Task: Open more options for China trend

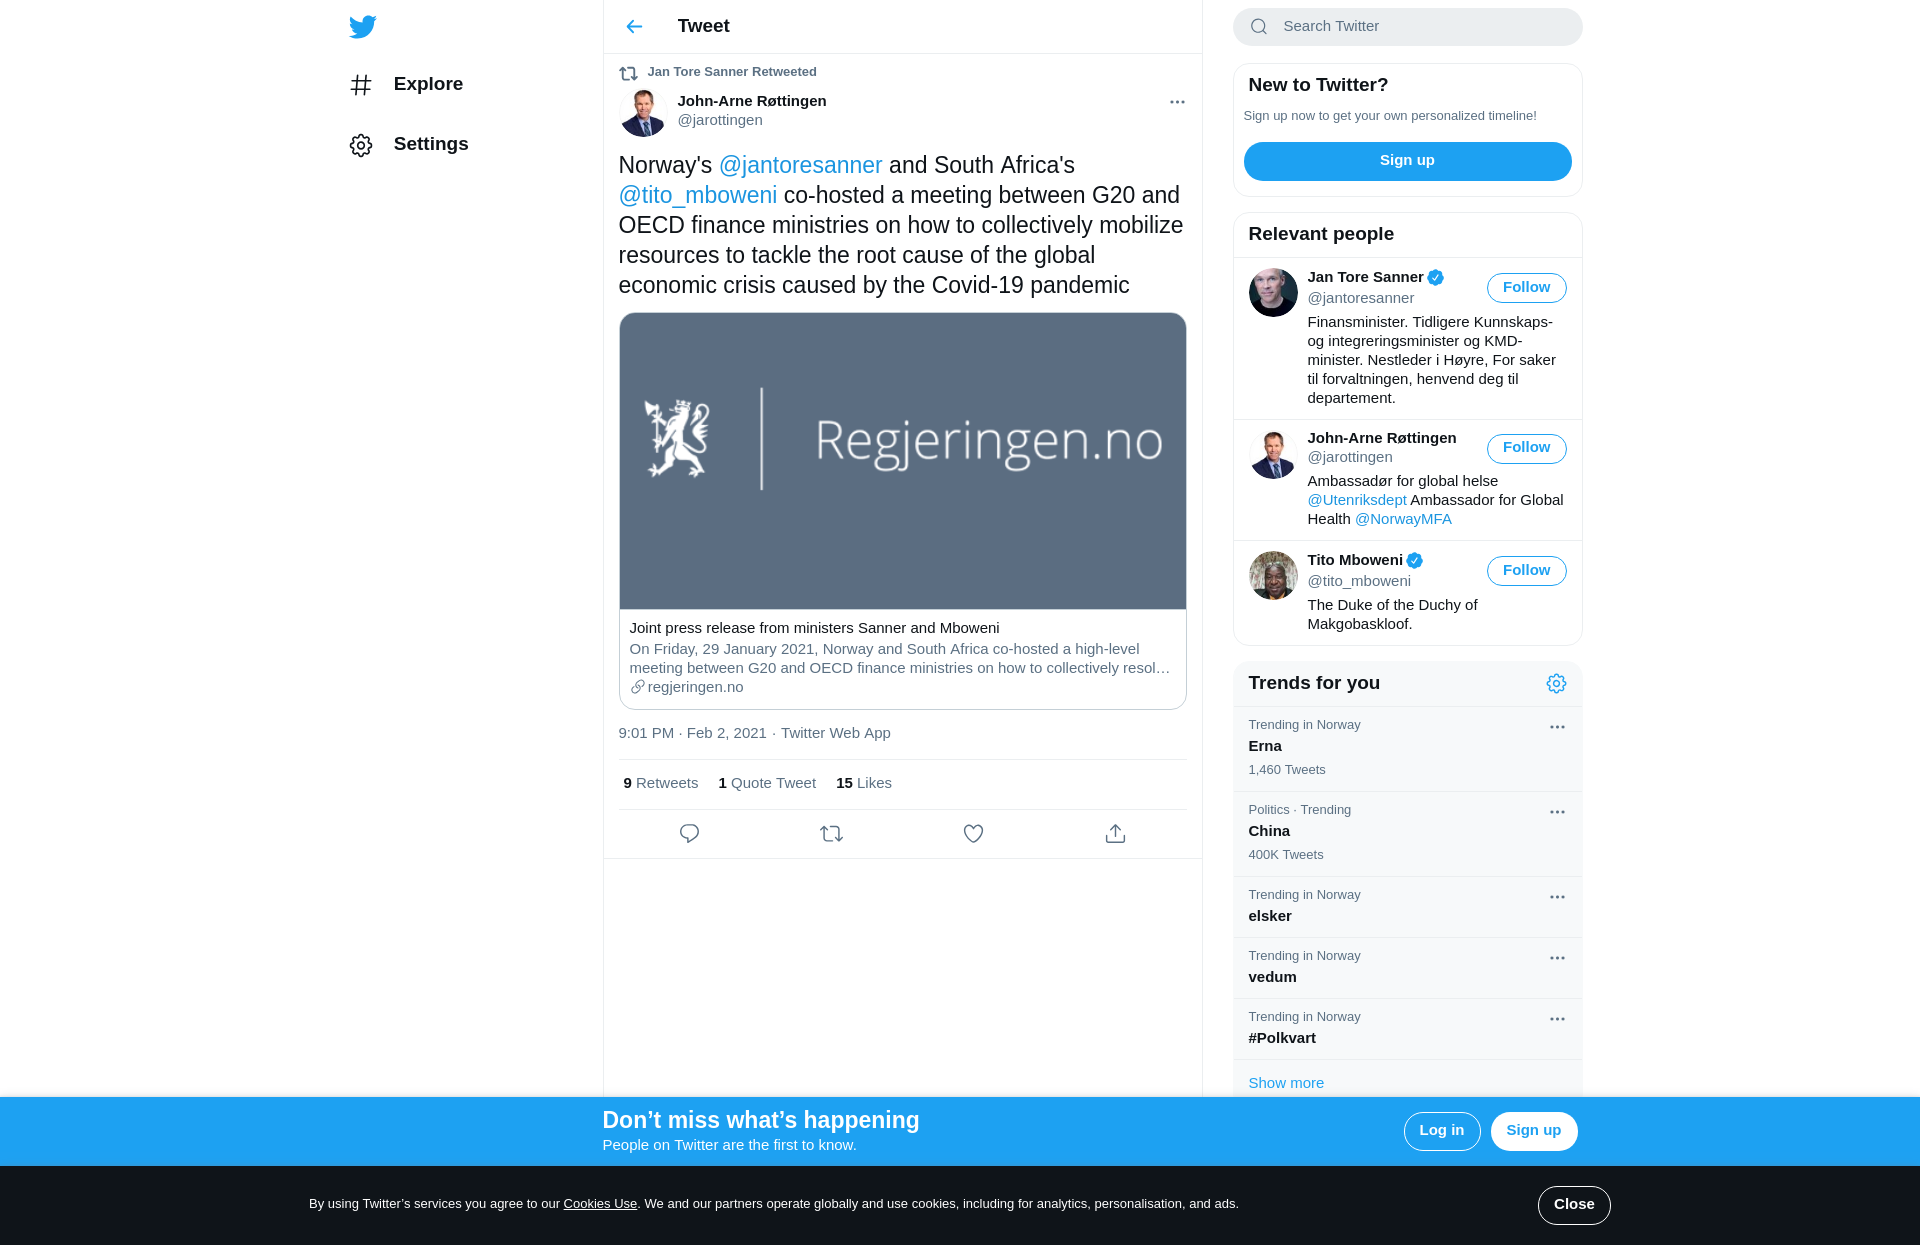Action: (1557, 812)
